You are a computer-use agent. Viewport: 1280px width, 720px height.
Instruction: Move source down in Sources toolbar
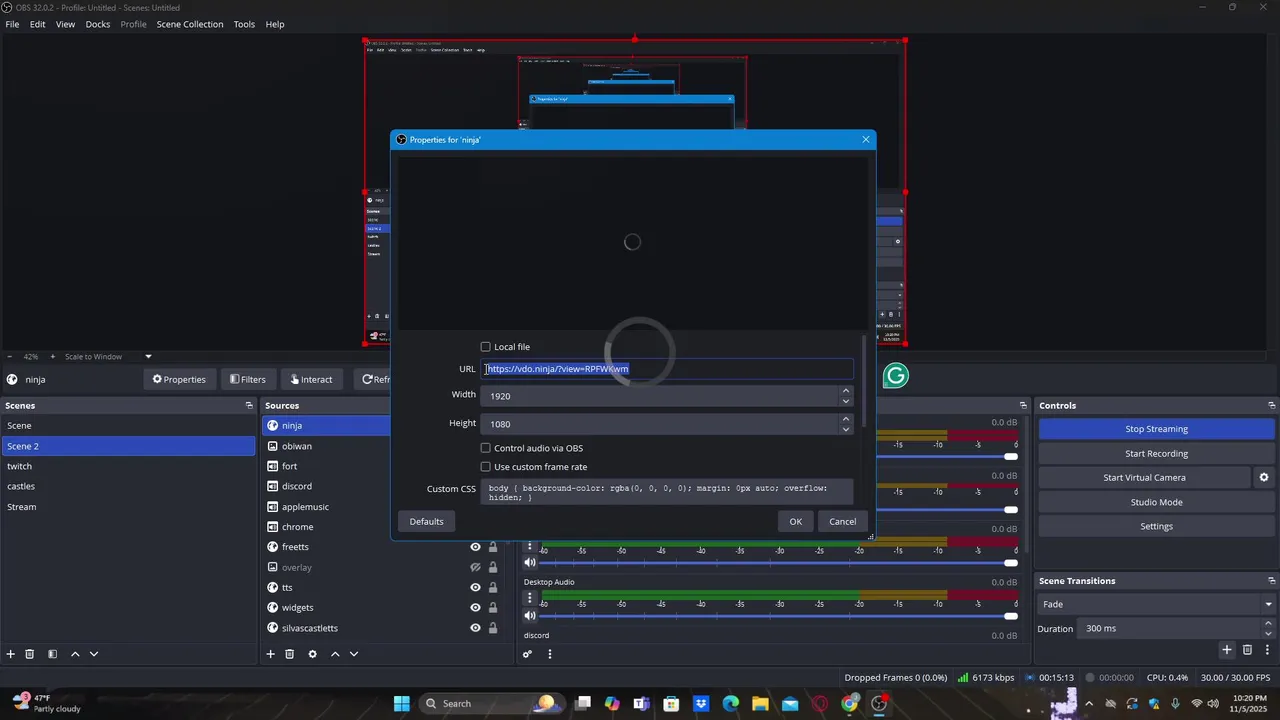pos(353,653)
